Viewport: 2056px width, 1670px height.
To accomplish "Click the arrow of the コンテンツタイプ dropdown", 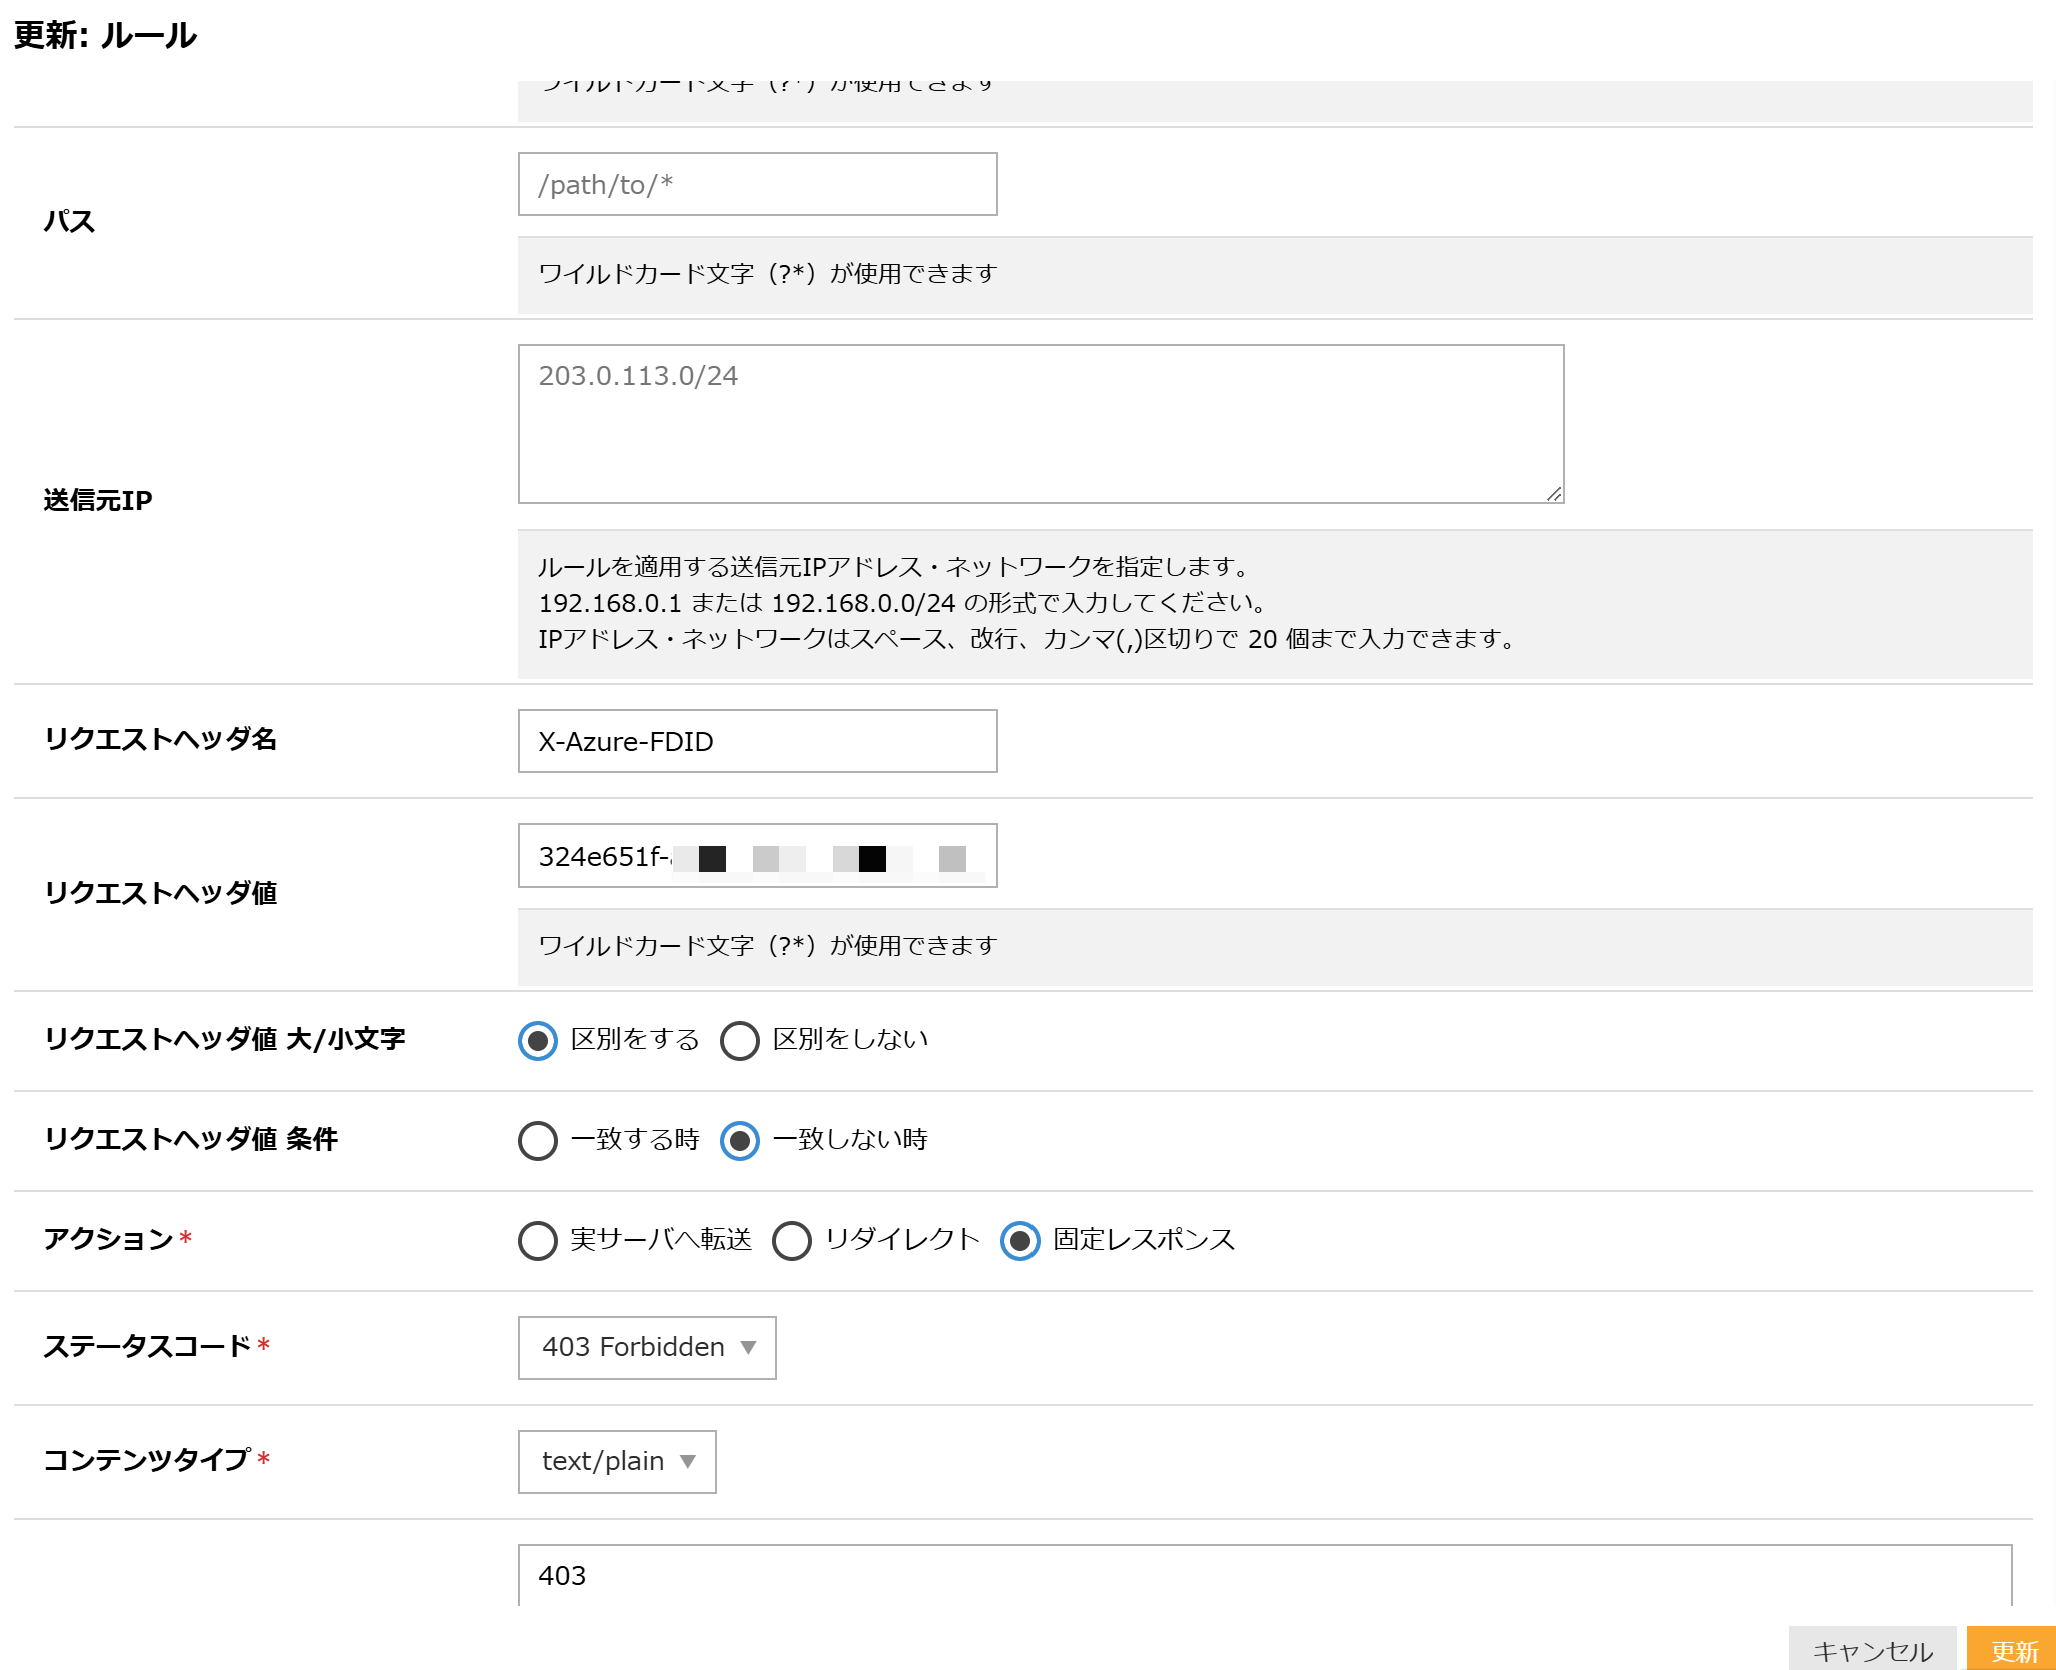I will tap(688, 1462).
